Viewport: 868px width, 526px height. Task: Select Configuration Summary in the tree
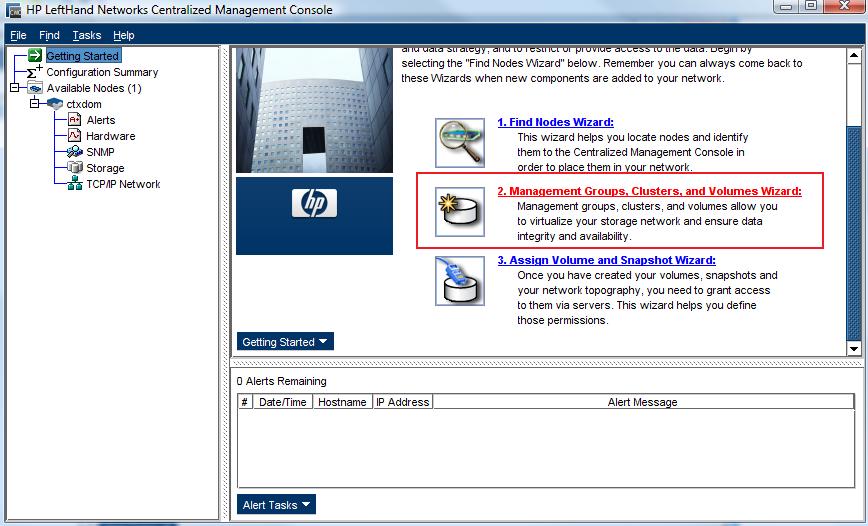pyautogui.click(x=102, y=72)
